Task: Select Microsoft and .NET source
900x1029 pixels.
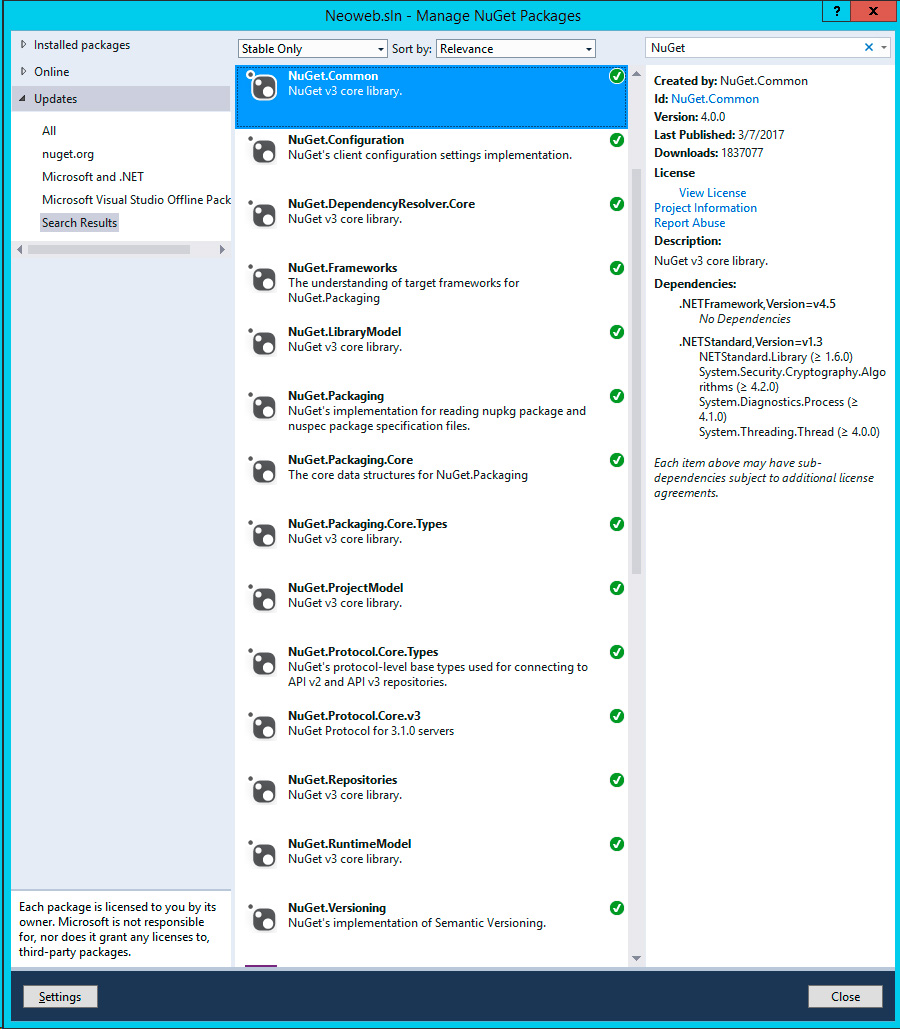Action: click(x=93, y=177)
